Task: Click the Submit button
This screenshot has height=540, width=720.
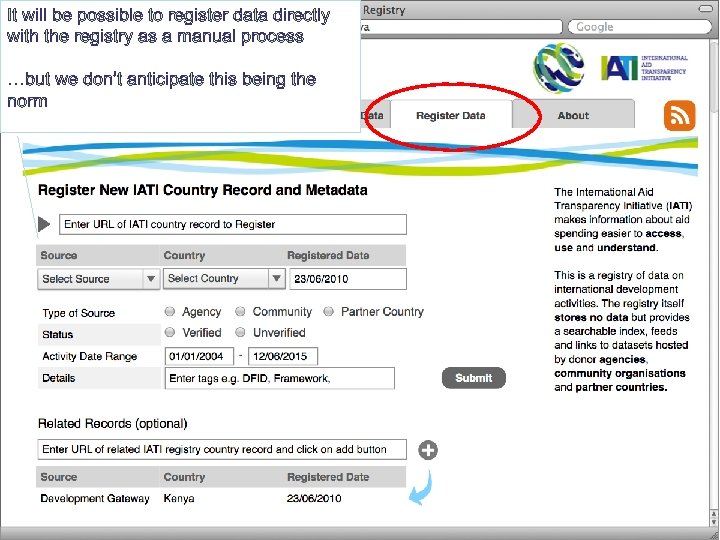Action: 474,378
